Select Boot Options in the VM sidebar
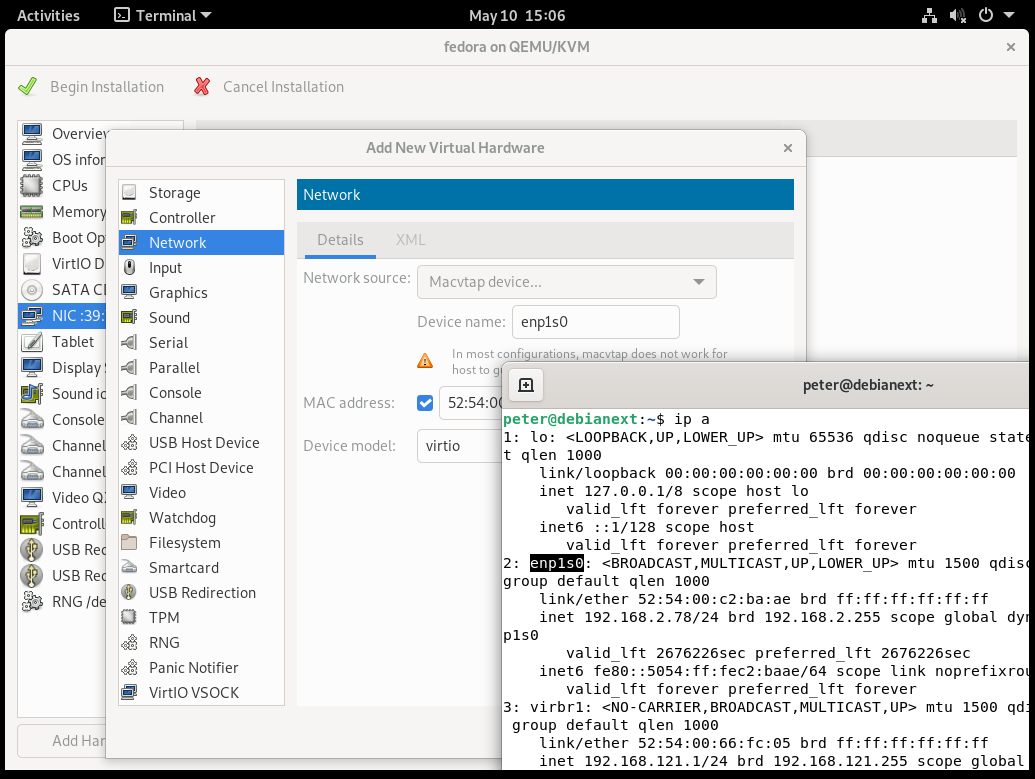This screenshot has height=779, width=1035. click(63, 238)
